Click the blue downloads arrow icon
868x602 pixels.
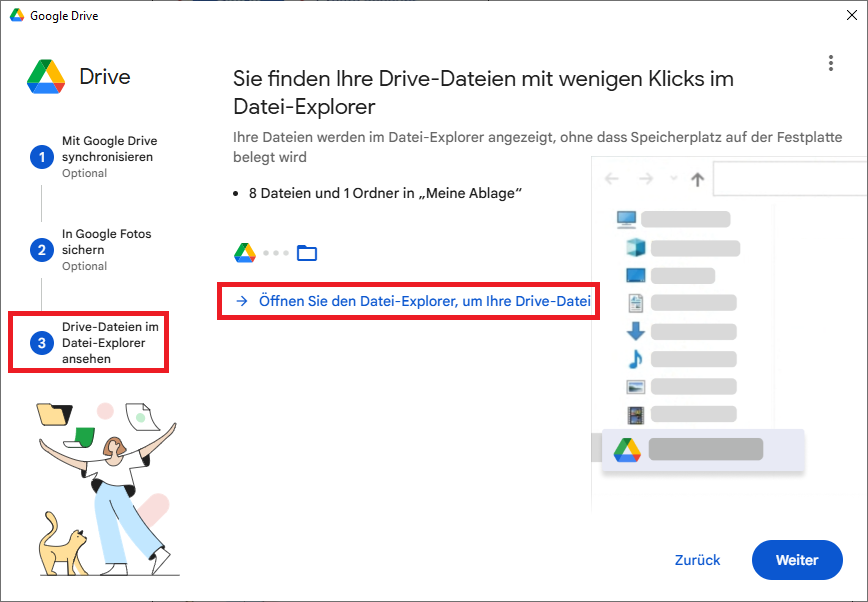[635, 331]
